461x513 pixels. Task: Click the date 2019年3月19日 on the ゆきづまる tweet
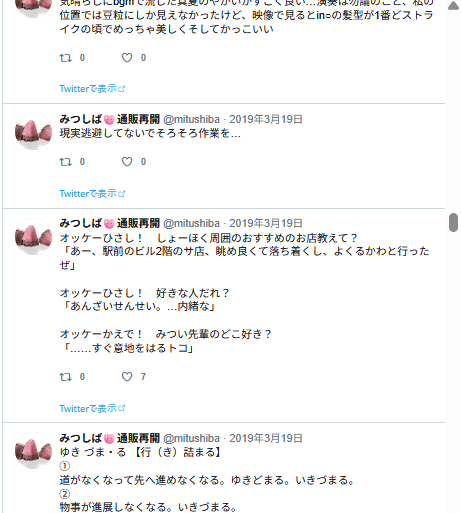pos(266,438)
